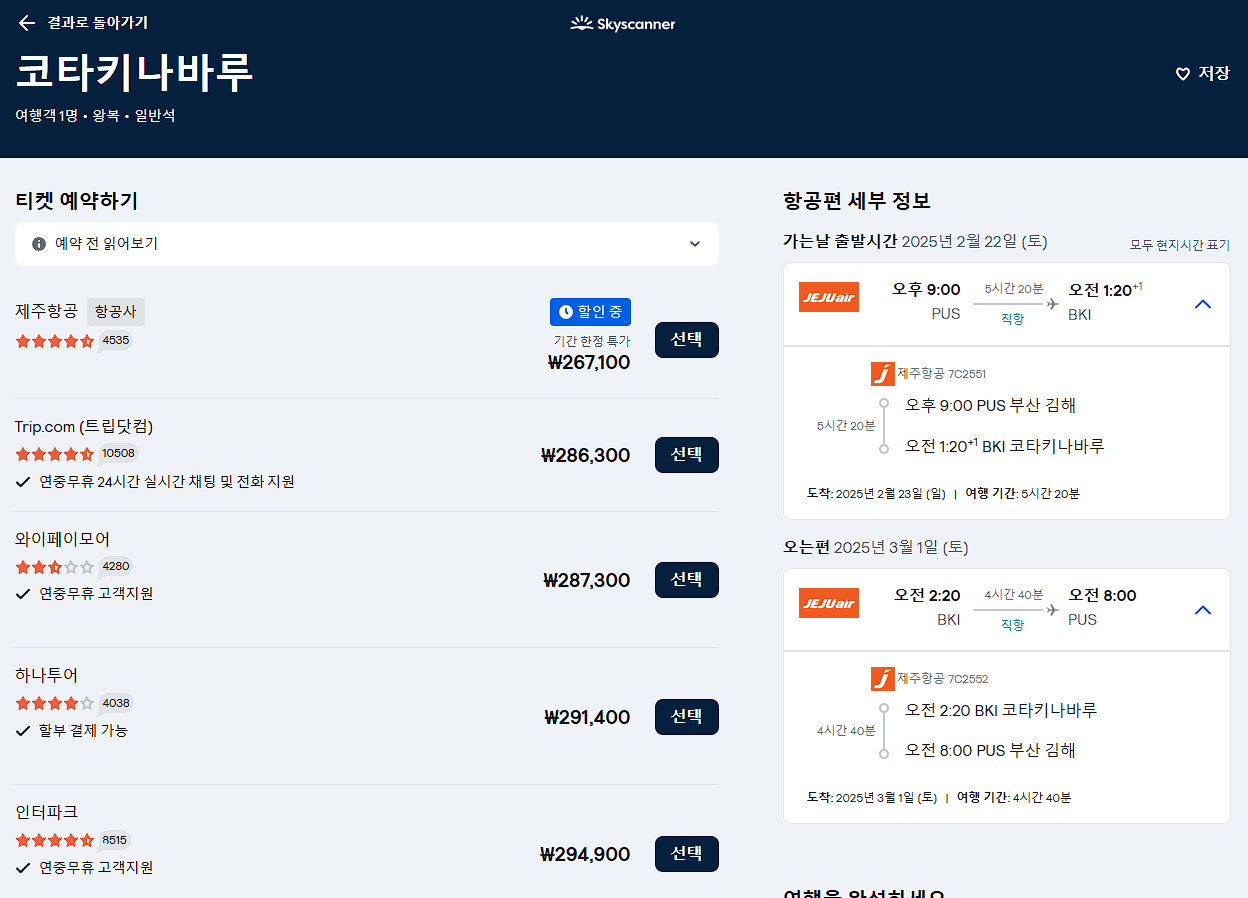Click the outbound JEJUair logo
Viewport: 1248px width, 898px height.
pyautogui.click(x=829, y=297)
